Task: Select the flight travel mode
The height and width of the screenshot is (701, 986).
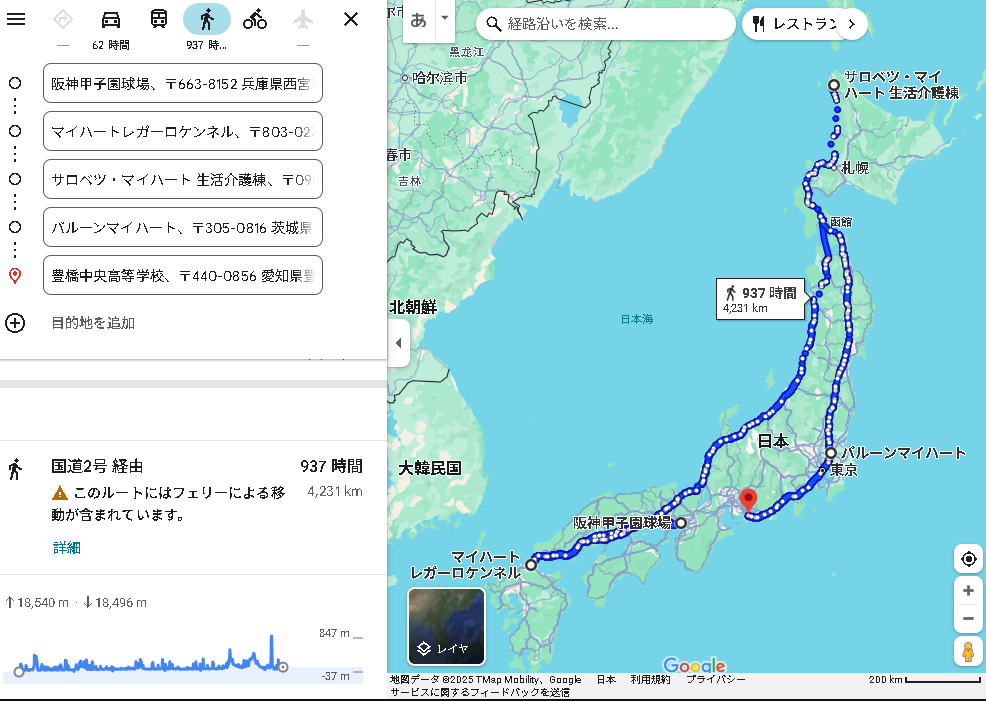Action: click(302, 19)
